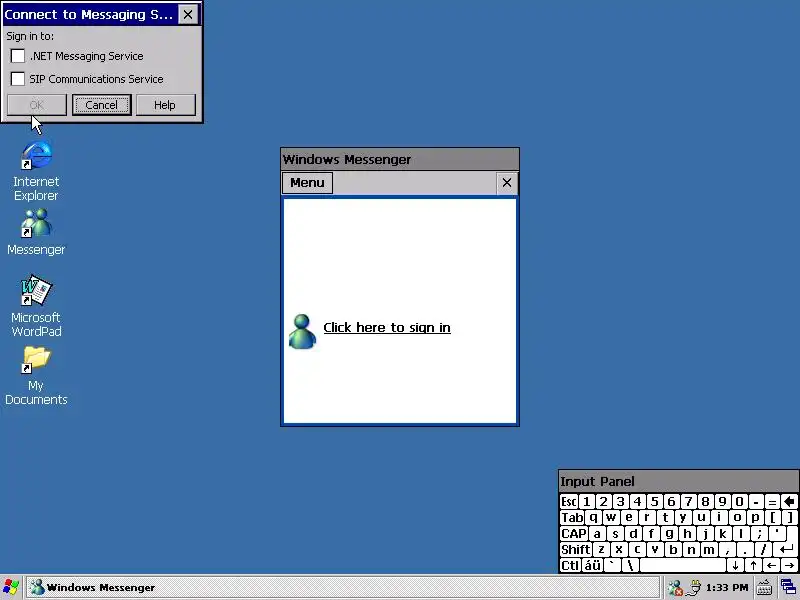Screen dimensions: 800x600
Task: Click the Messenger user figure icon
Action: pos(302,332)
